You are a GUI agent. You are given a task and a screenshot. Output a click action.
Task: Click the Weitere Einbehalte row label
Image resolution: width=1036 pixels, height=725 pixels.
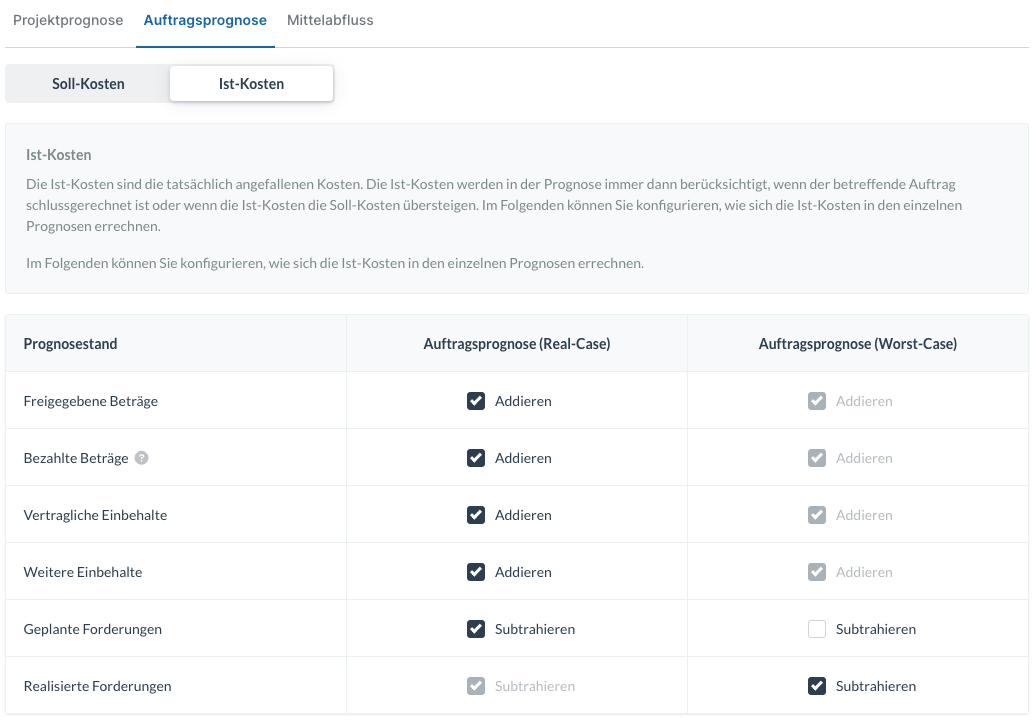click(x=83, y=572)
